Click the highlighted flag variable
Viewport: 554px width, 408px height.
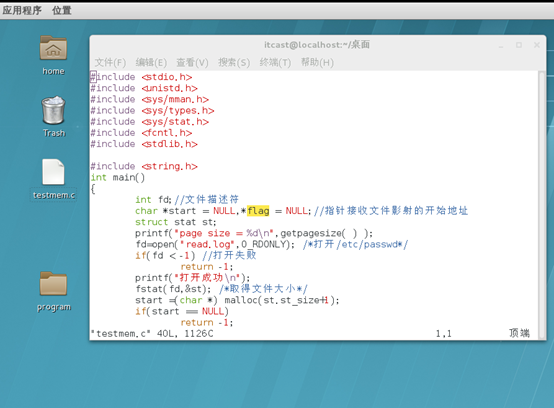point(258,211)
